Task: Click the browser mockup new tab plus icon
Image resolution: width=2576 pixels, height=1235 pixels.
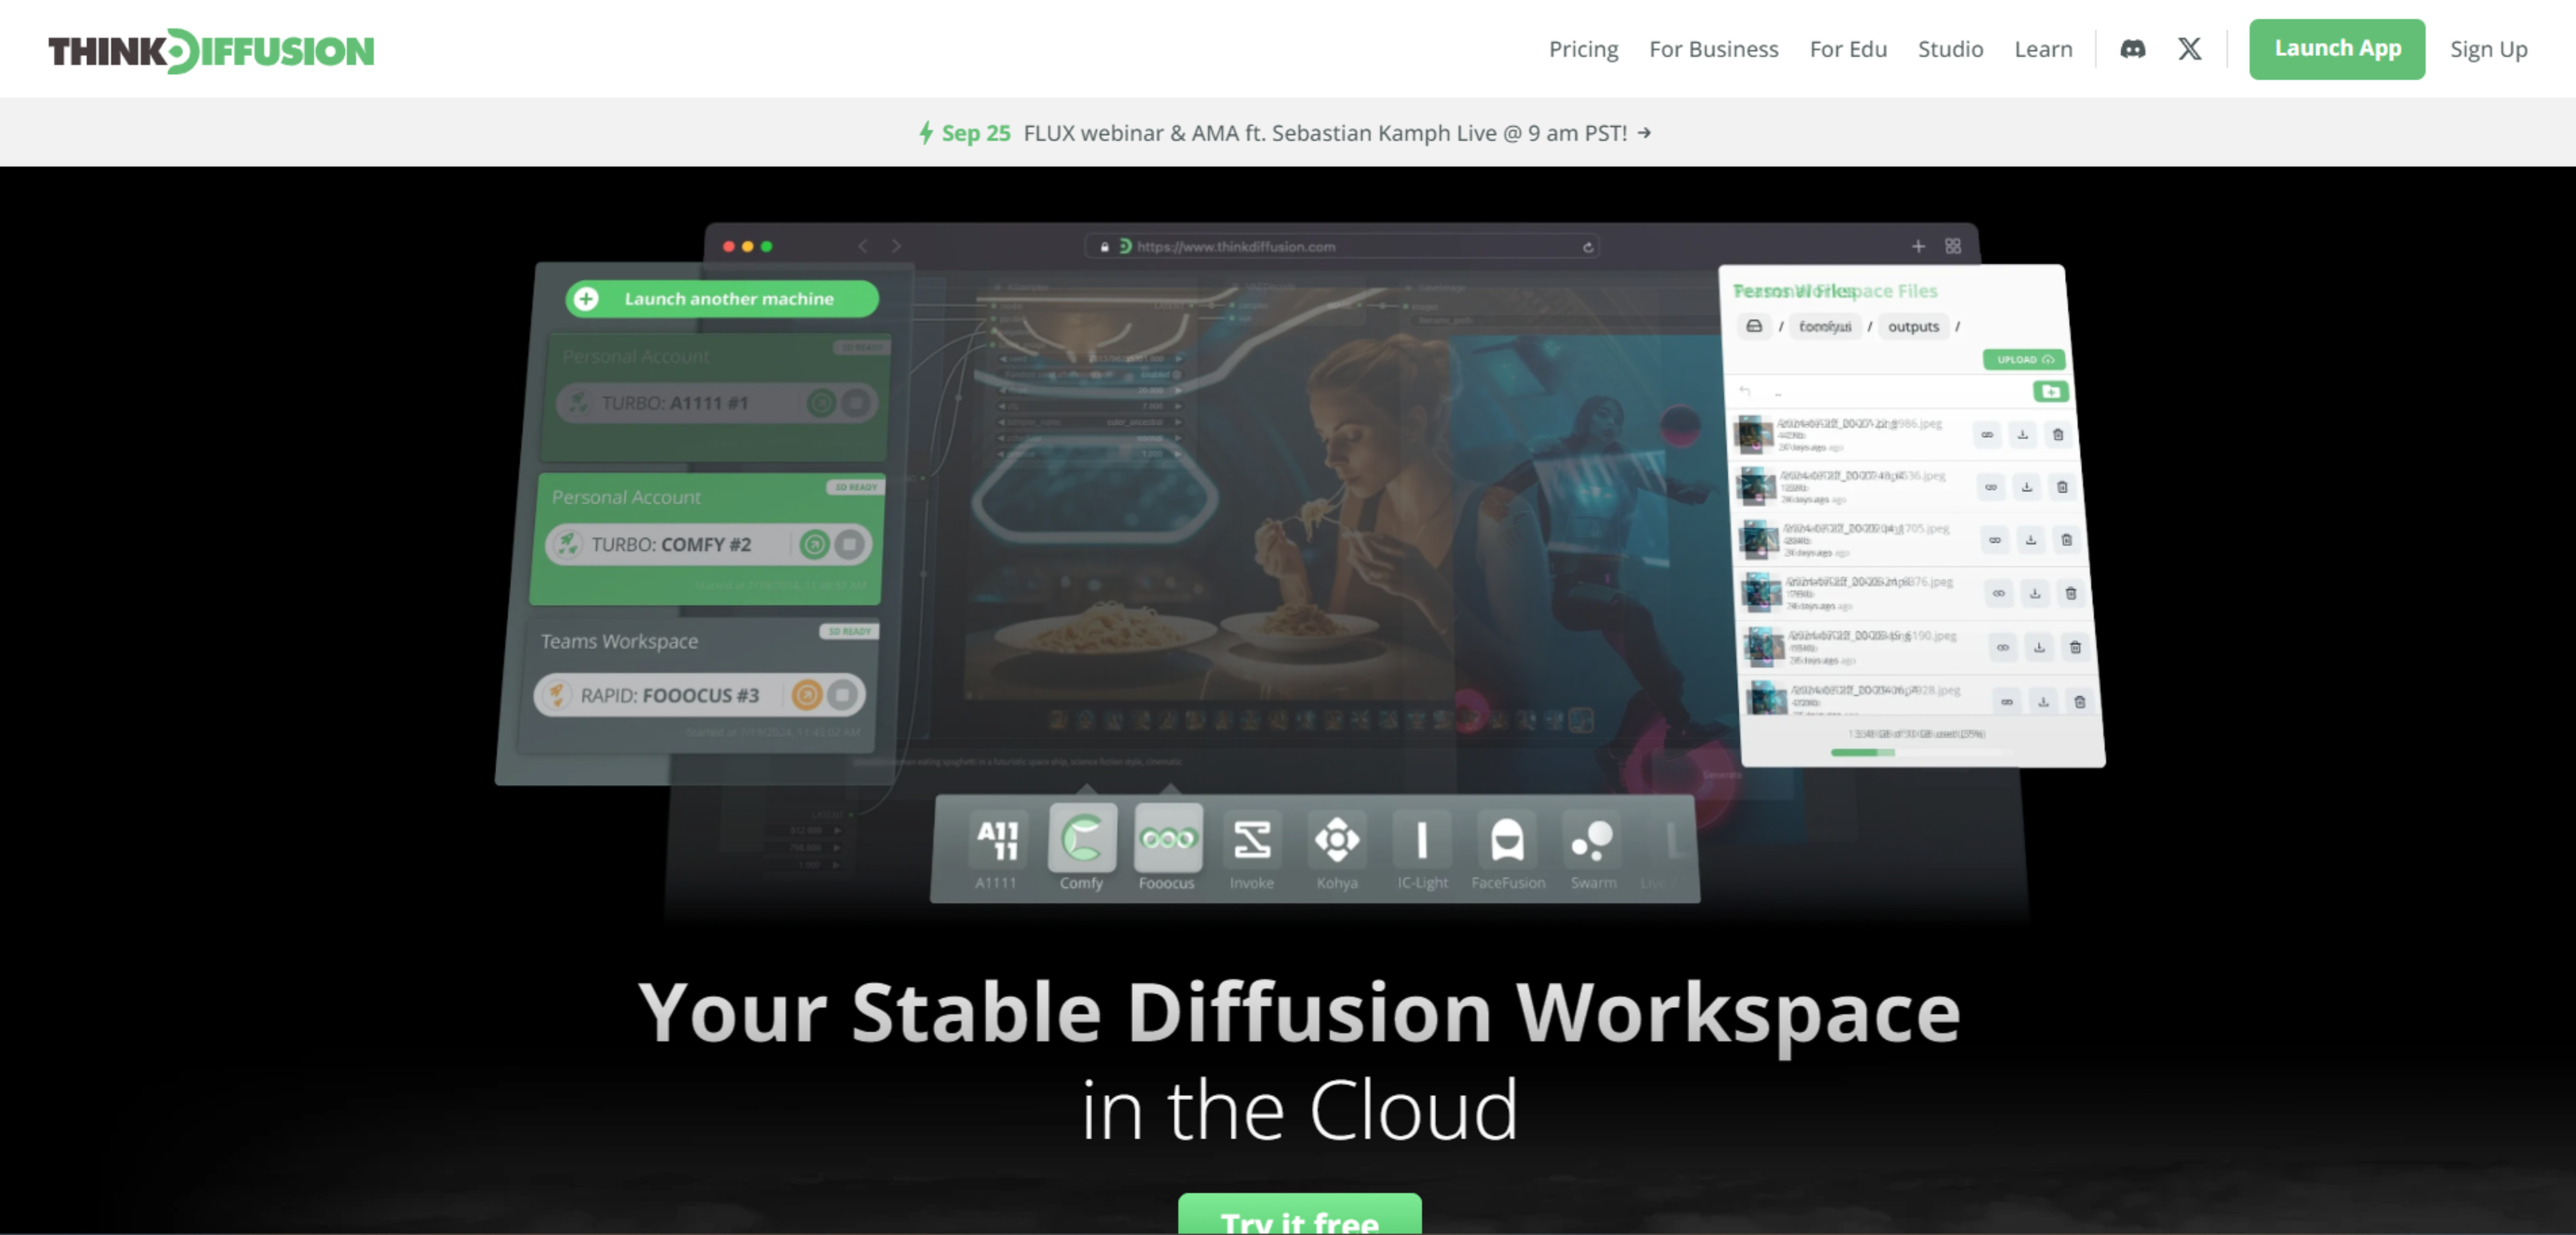Action: tap(1917, 246)
